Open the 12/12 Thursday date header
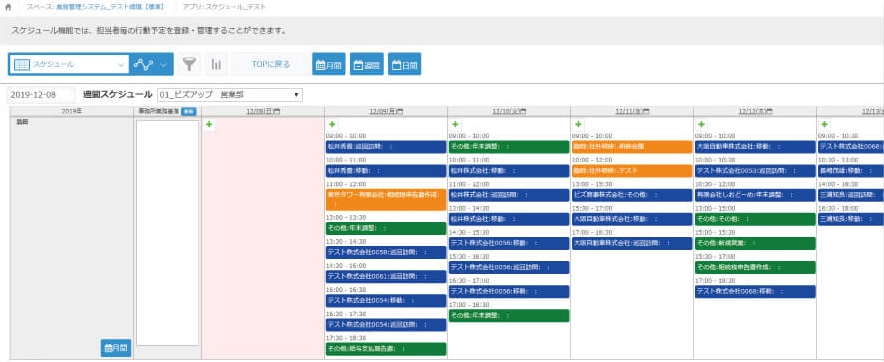This screenshot has width=884, height=362. pyautogui.click(x=755, y=112)
